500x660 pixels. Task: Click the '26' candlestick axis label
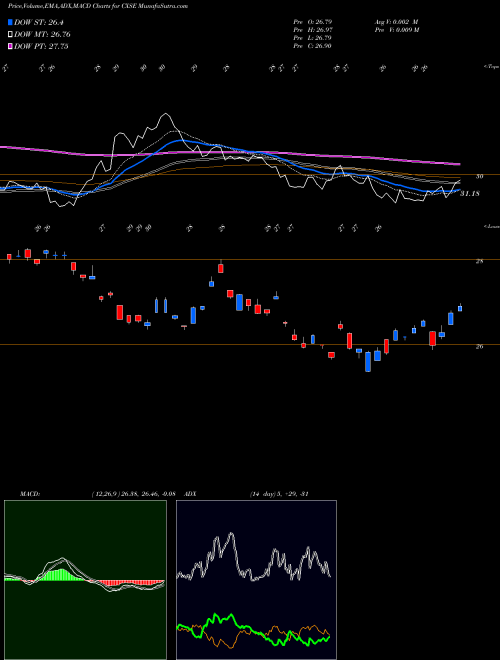479,346
